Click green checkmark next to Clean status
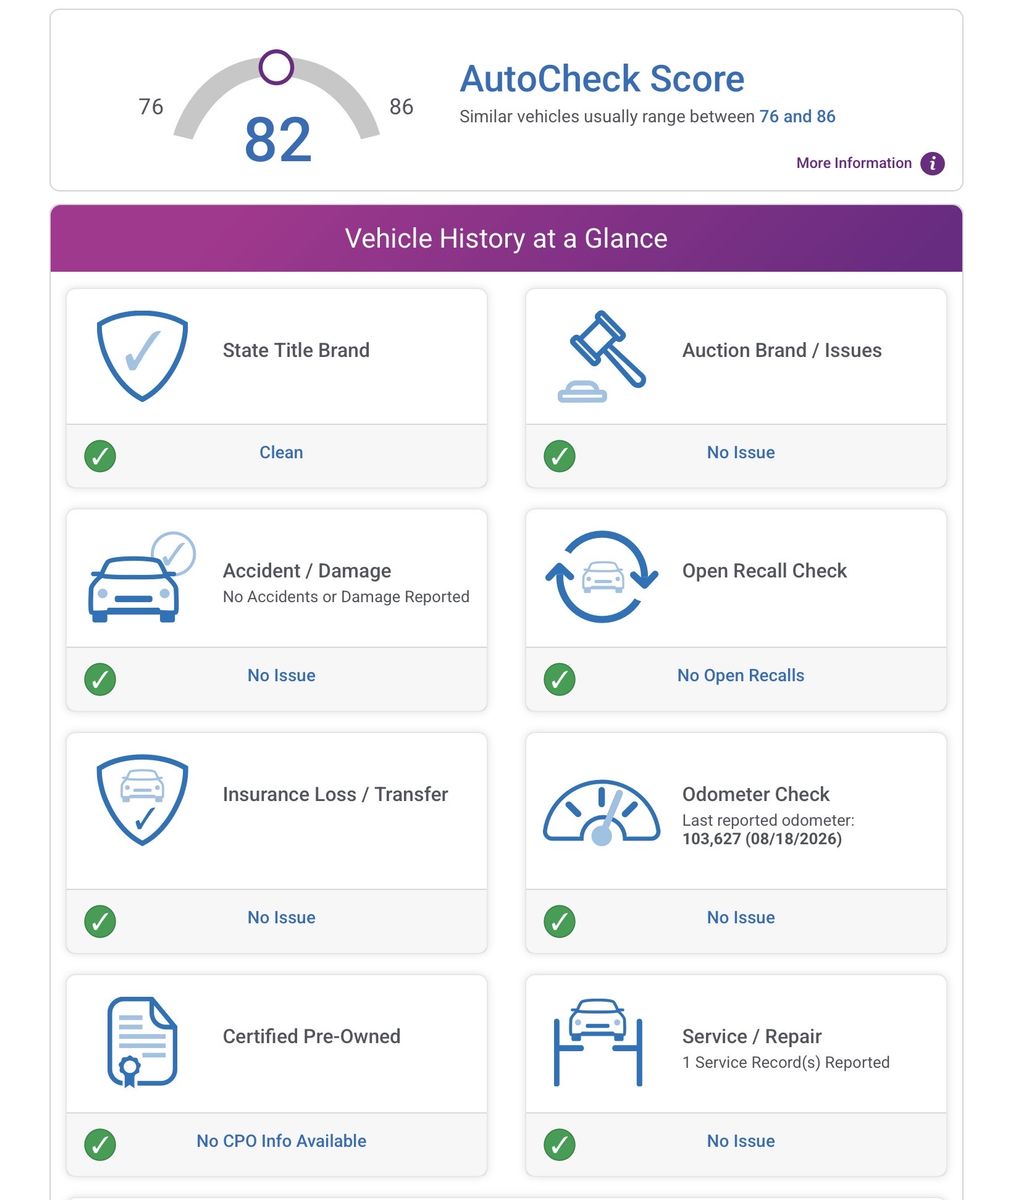Screen dimensions: 1013x1200 pyautogui.click(x=100, y=456)
